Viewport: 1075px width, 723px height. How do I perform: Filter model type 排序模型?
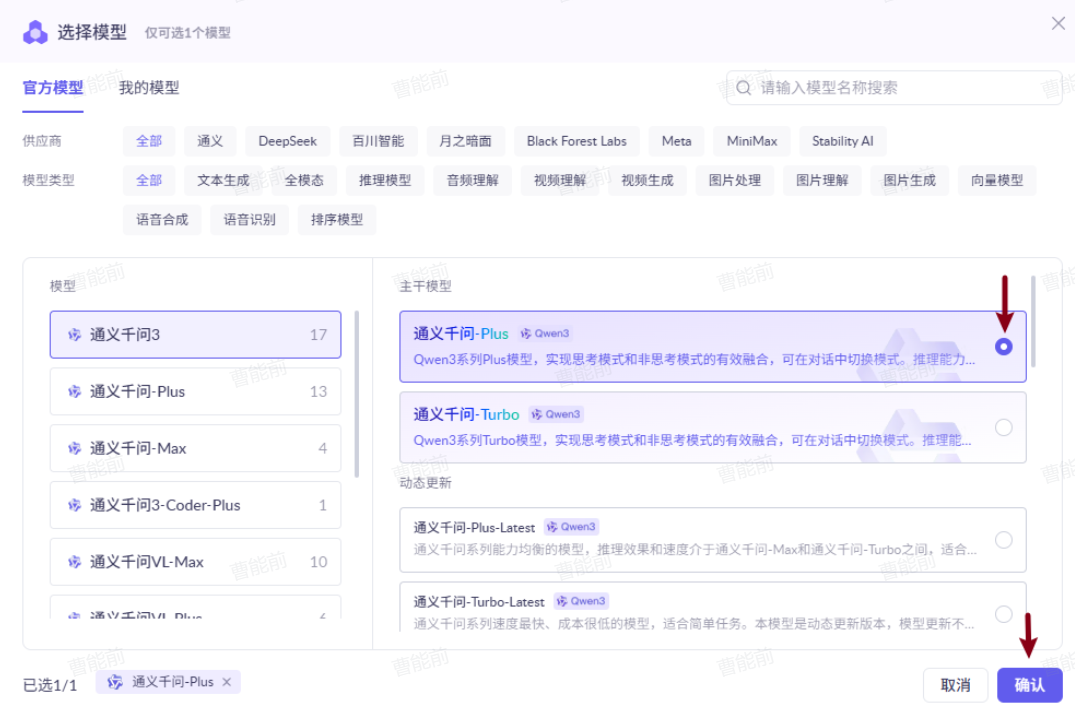[337, 219]
